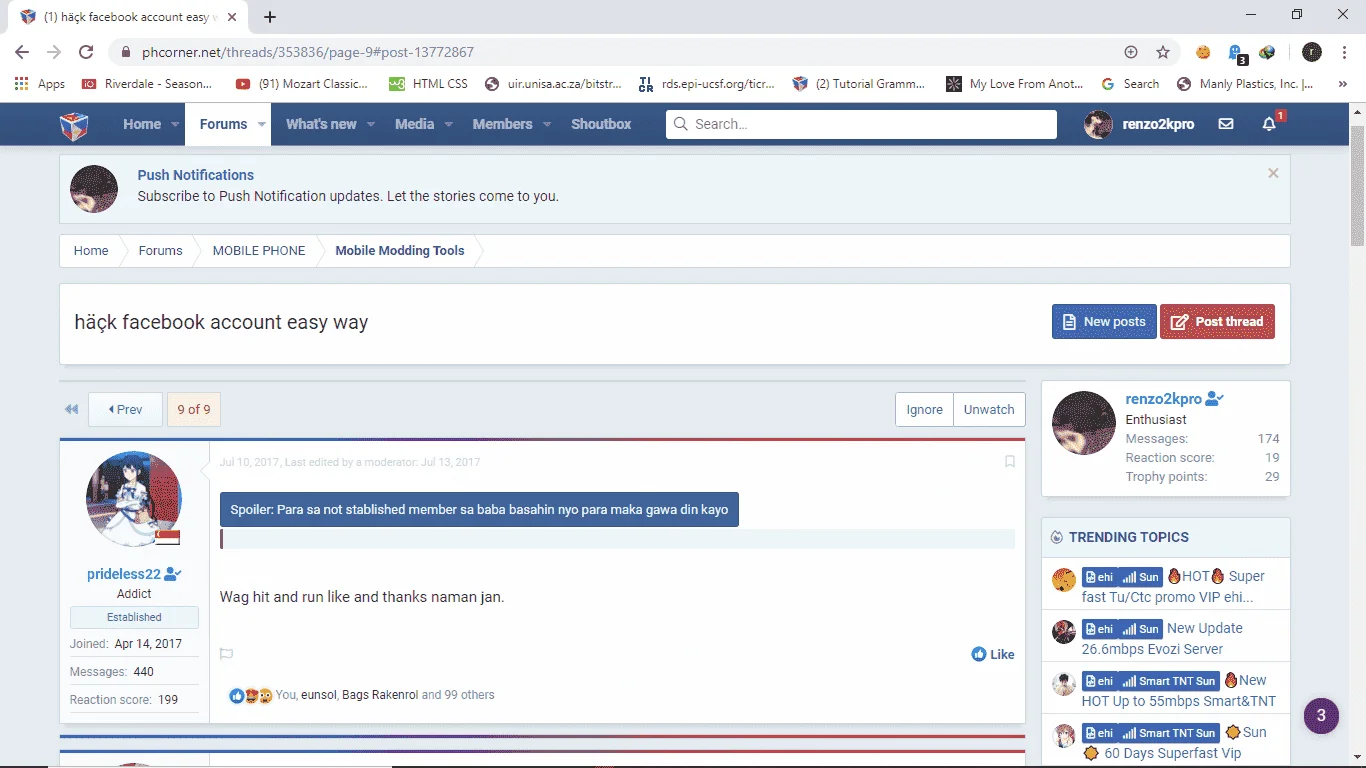The height and width of the screenshot is (768, 1366).
Task: Click renzo2kpro's sidebar avatar
Action: pos(1084,423)
